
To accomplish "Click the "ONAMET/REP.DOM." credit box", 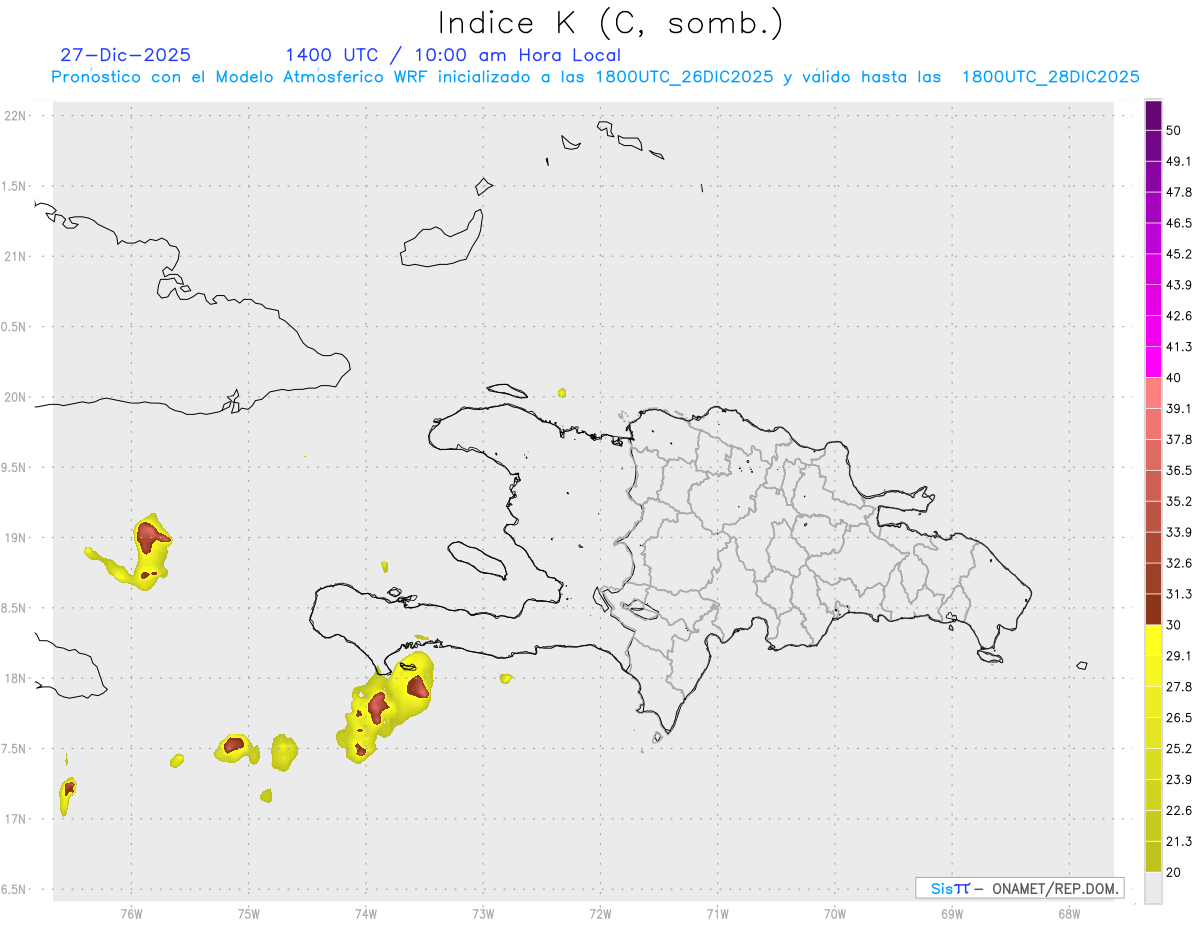I will coord(1020,888).
